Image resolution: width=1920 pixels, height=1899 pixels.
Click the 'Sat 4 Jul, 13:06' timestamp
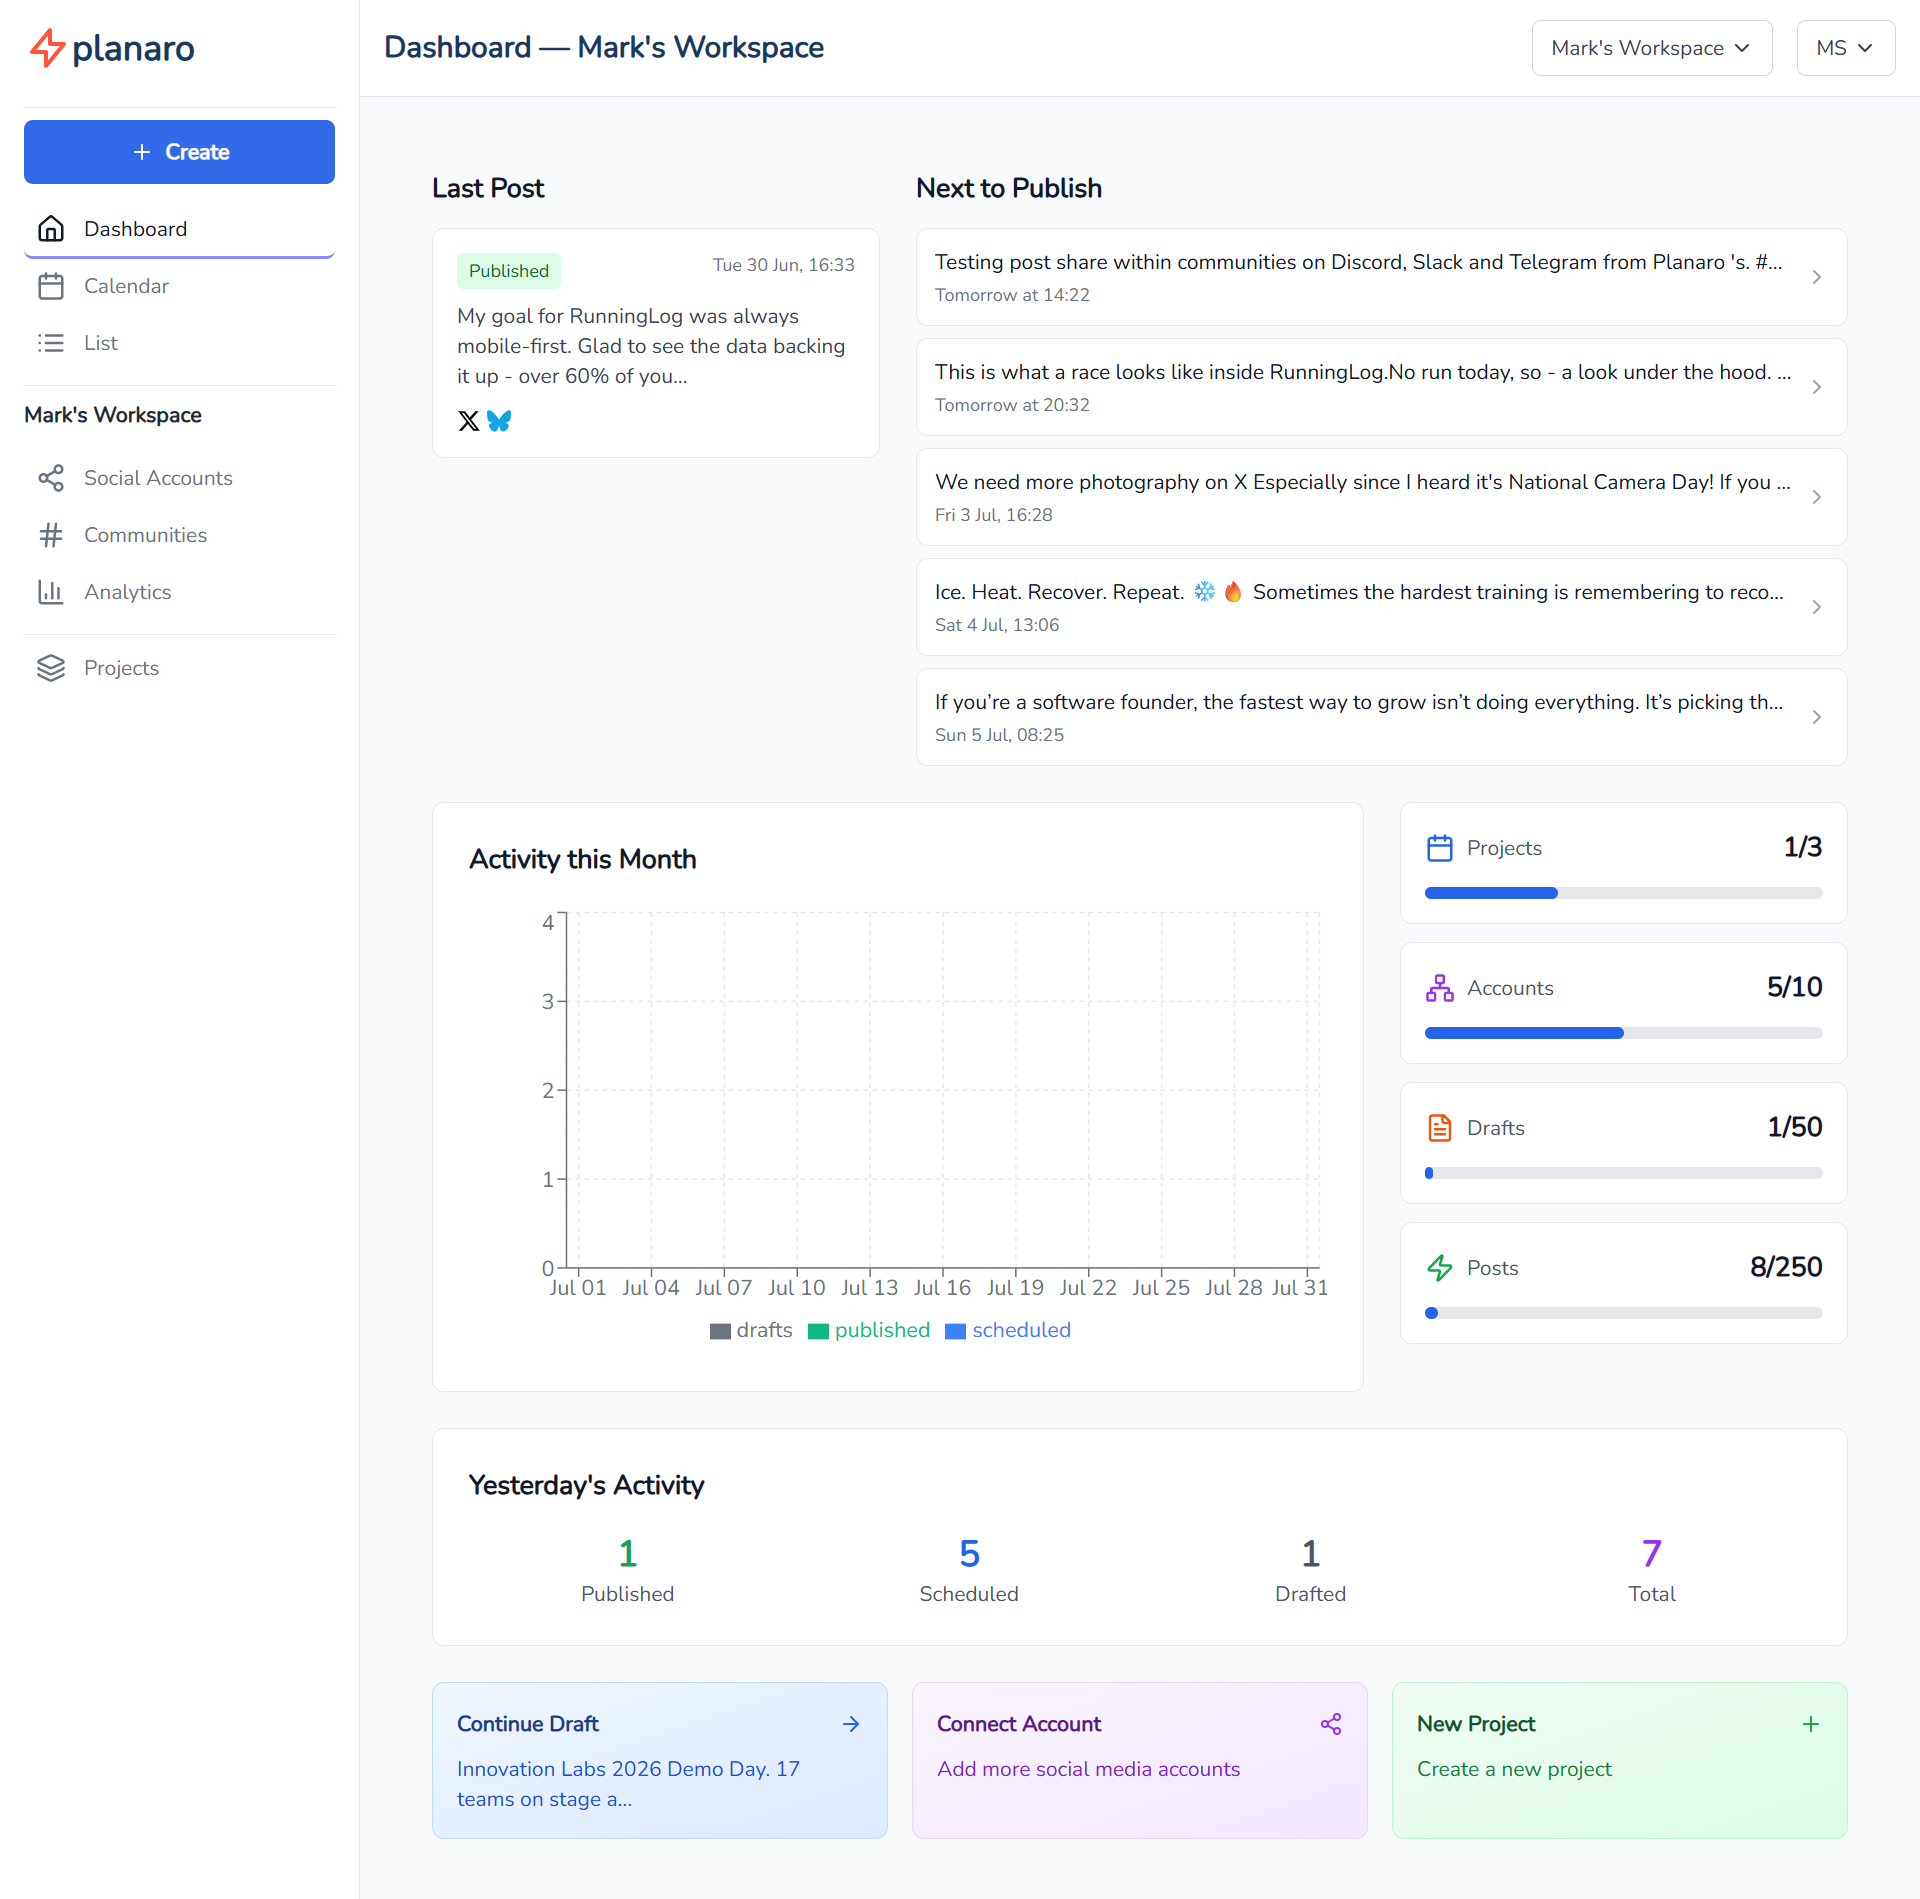[x=997, y=625]
